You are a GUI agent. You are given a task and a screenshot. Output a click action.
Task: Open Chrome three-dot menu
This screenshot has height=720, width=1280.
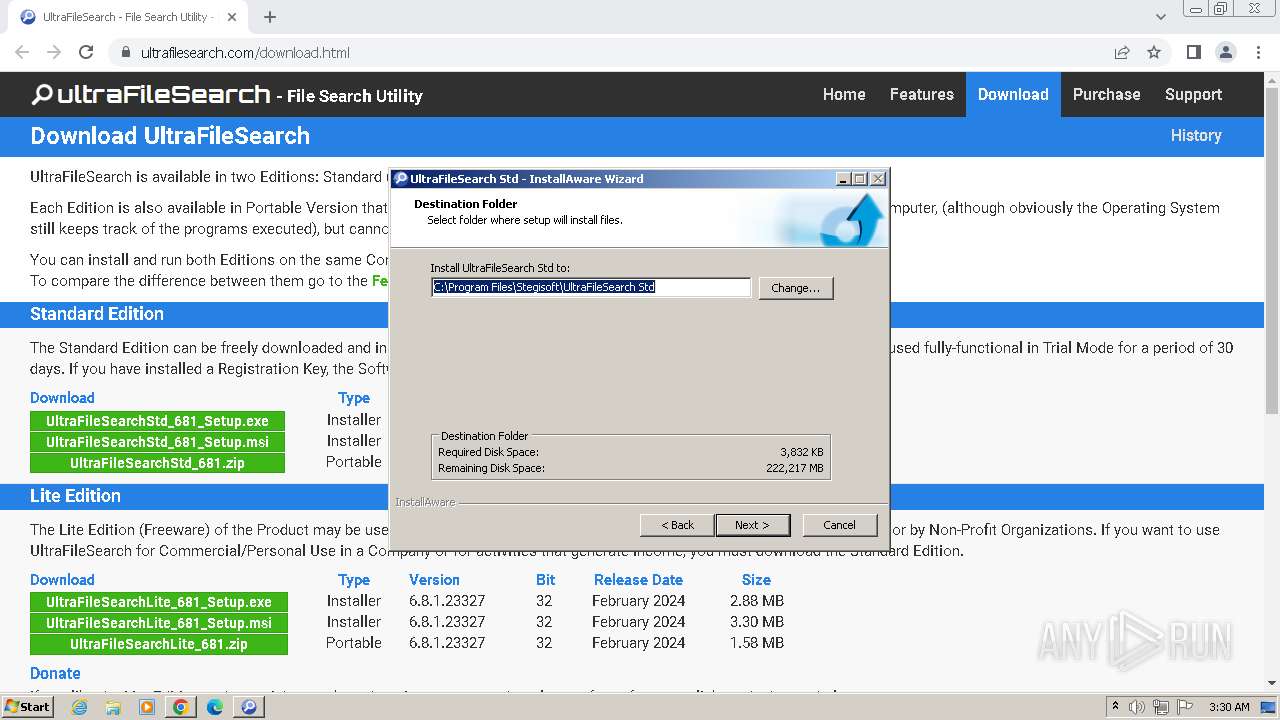1258,52
